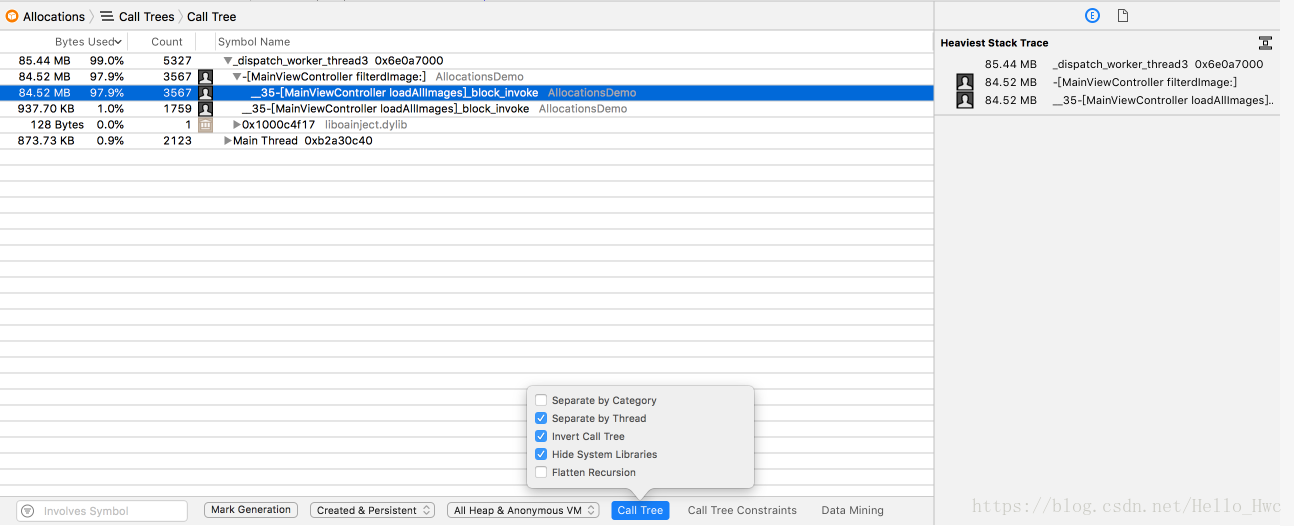Click the _dispatch_worker_thread3 entry in Heaviest Stack Trace
The image size is (1294, 526).
pos(1158,64)
